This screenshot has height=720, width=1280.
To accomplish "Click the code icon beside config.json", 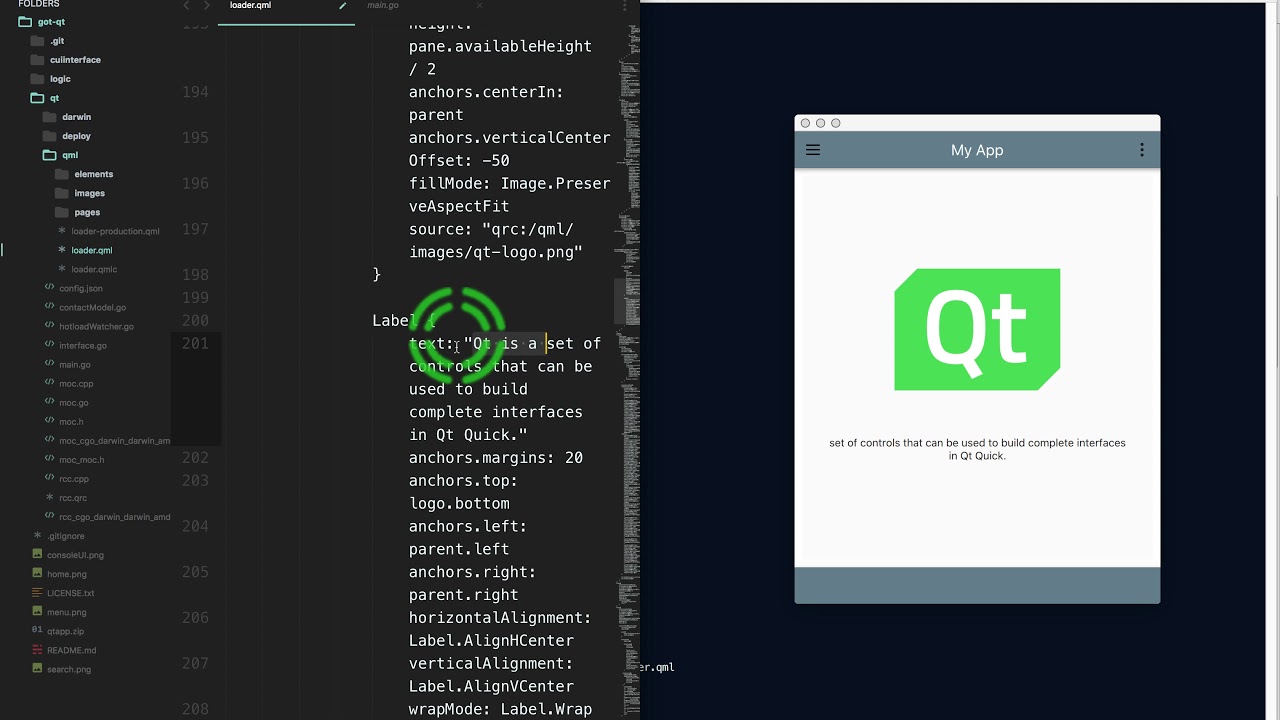I will 49,288.
